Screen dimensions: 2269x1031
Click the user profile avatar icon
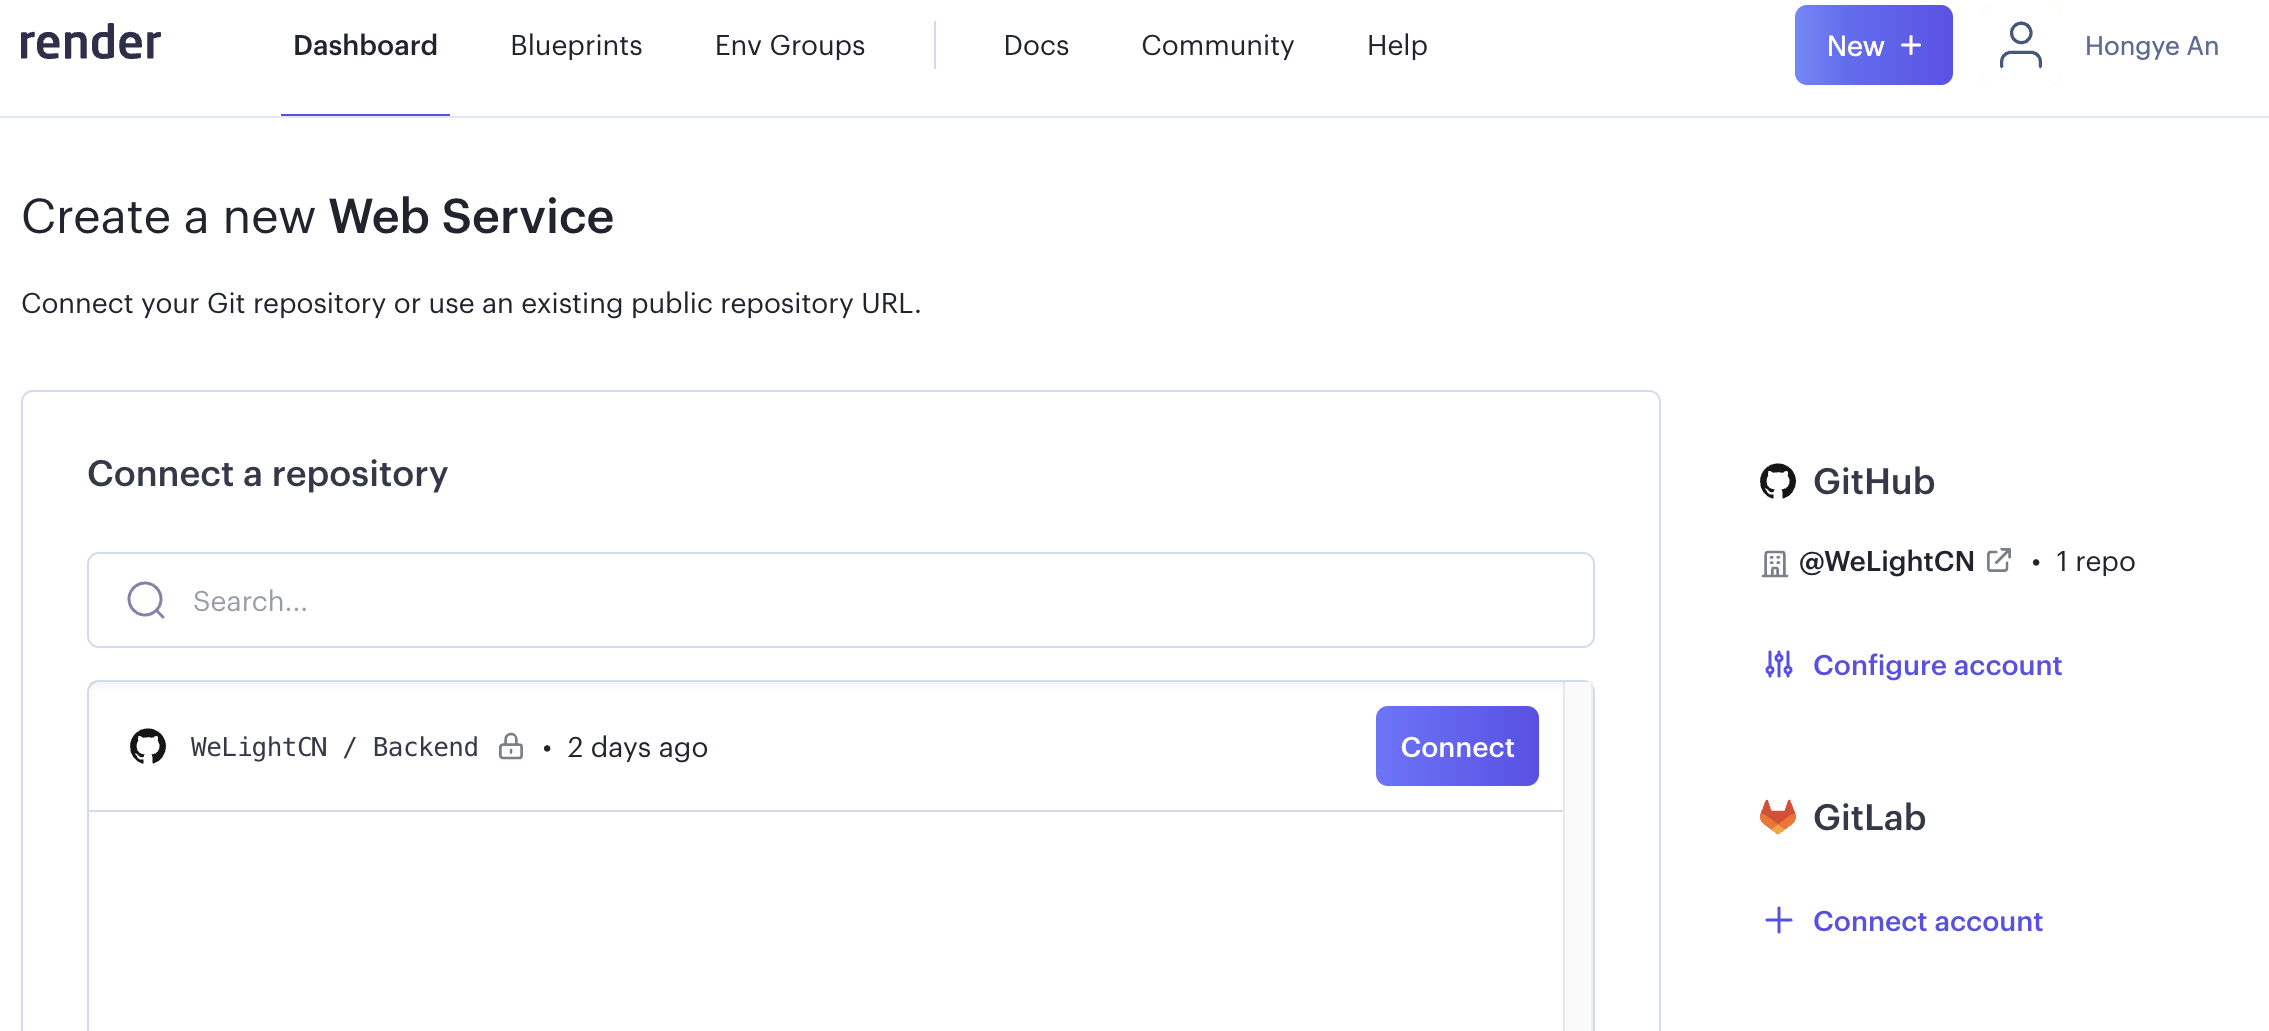click(2020, 45)
